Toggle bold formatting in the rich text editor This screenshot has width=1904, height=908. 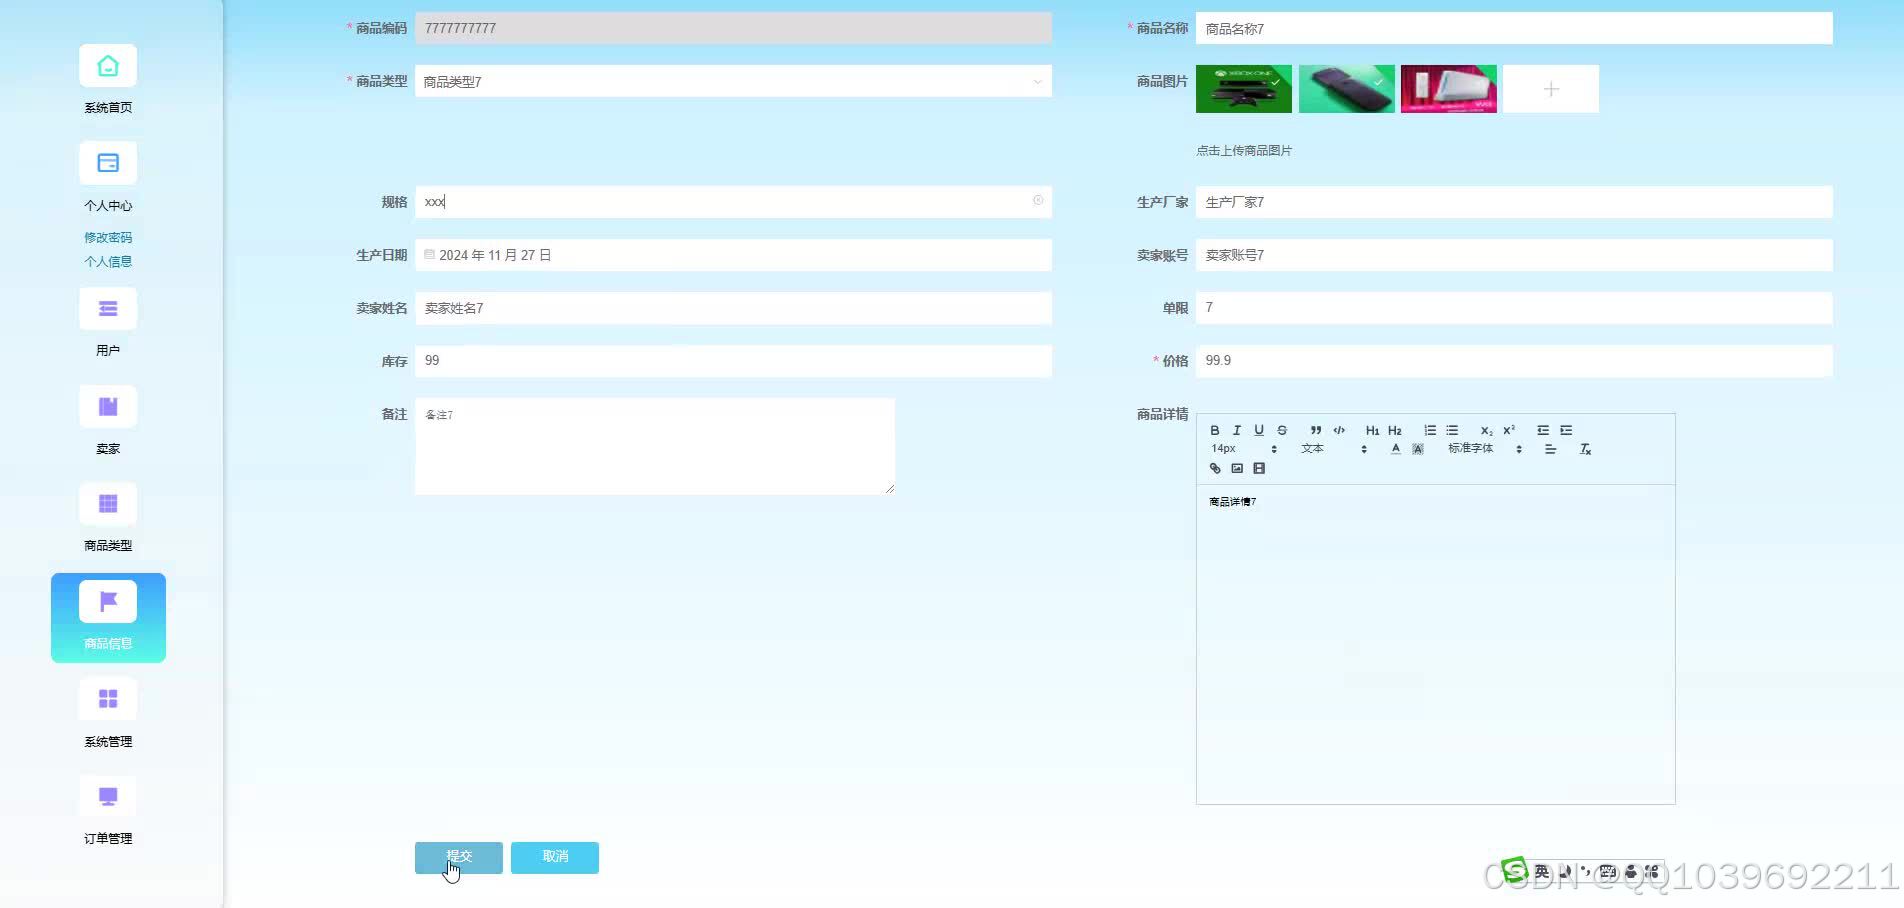1214,430
